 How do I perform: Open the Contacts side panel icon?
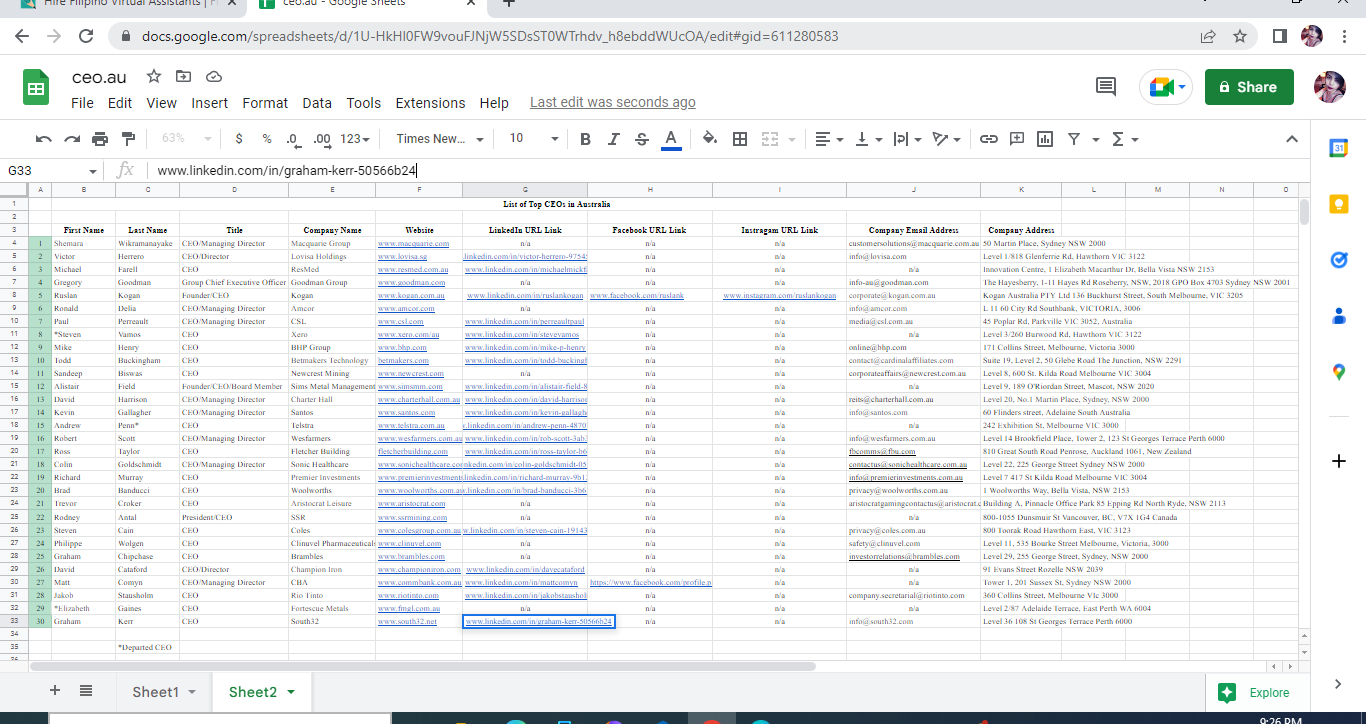tap(1339, 316)
